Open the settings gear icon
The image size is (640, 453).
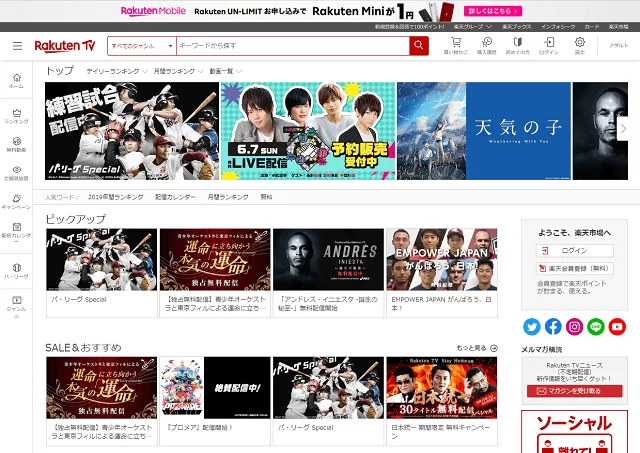click(x=580, y=45)
